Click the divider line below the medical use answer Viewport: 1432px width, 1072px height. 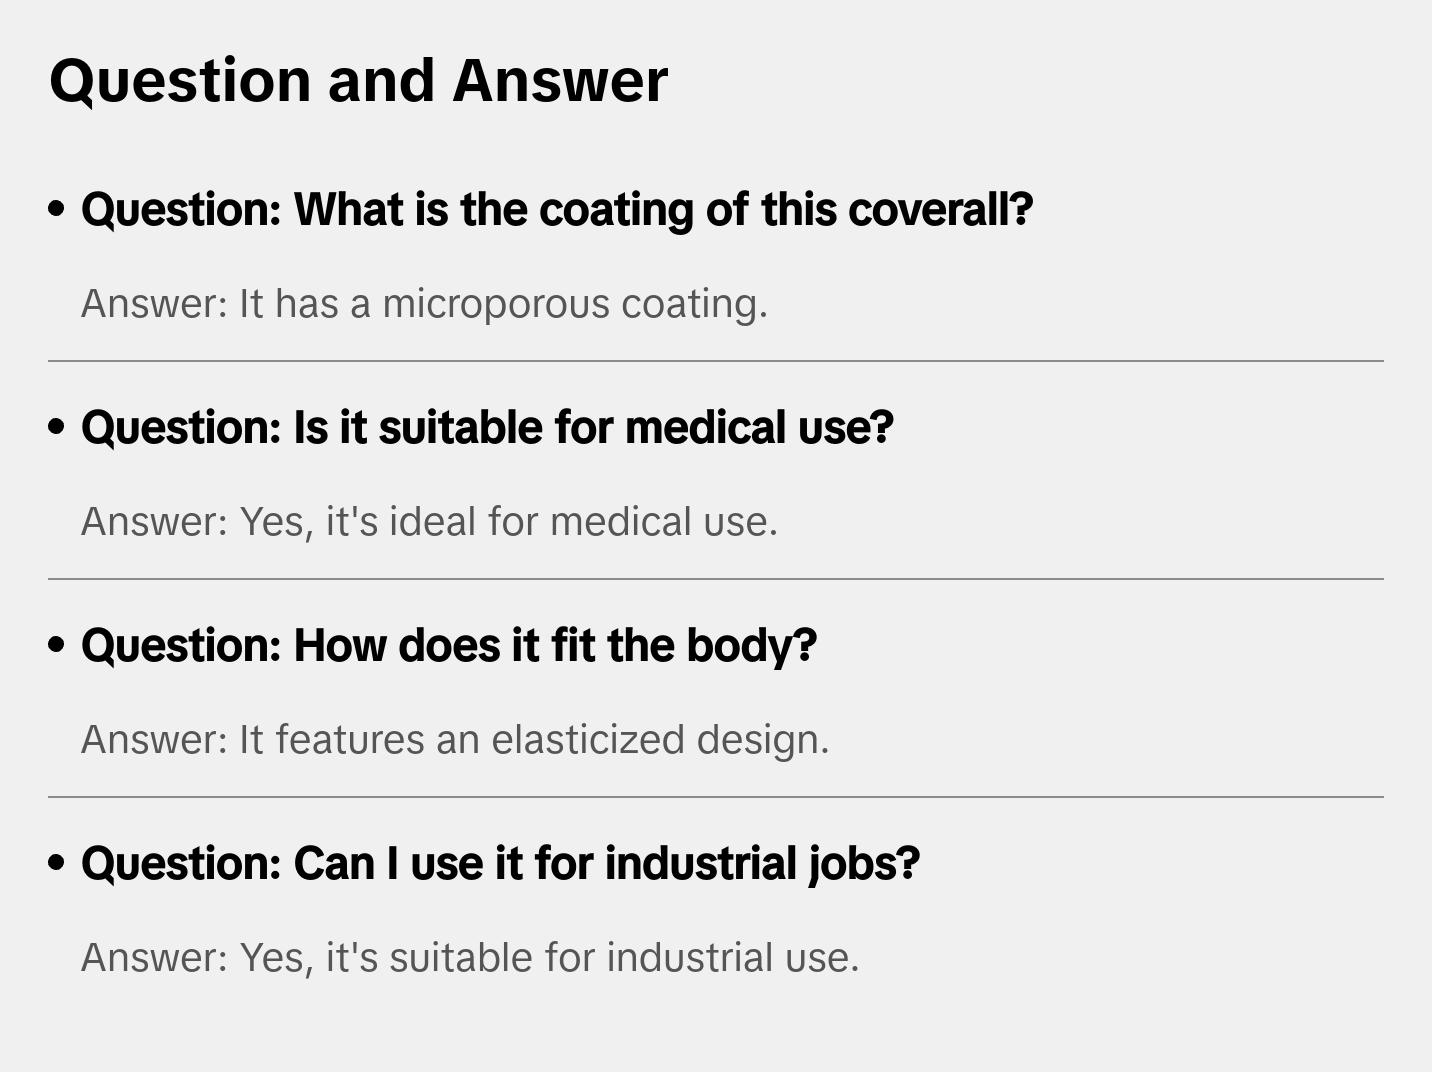tap(716, 579)
